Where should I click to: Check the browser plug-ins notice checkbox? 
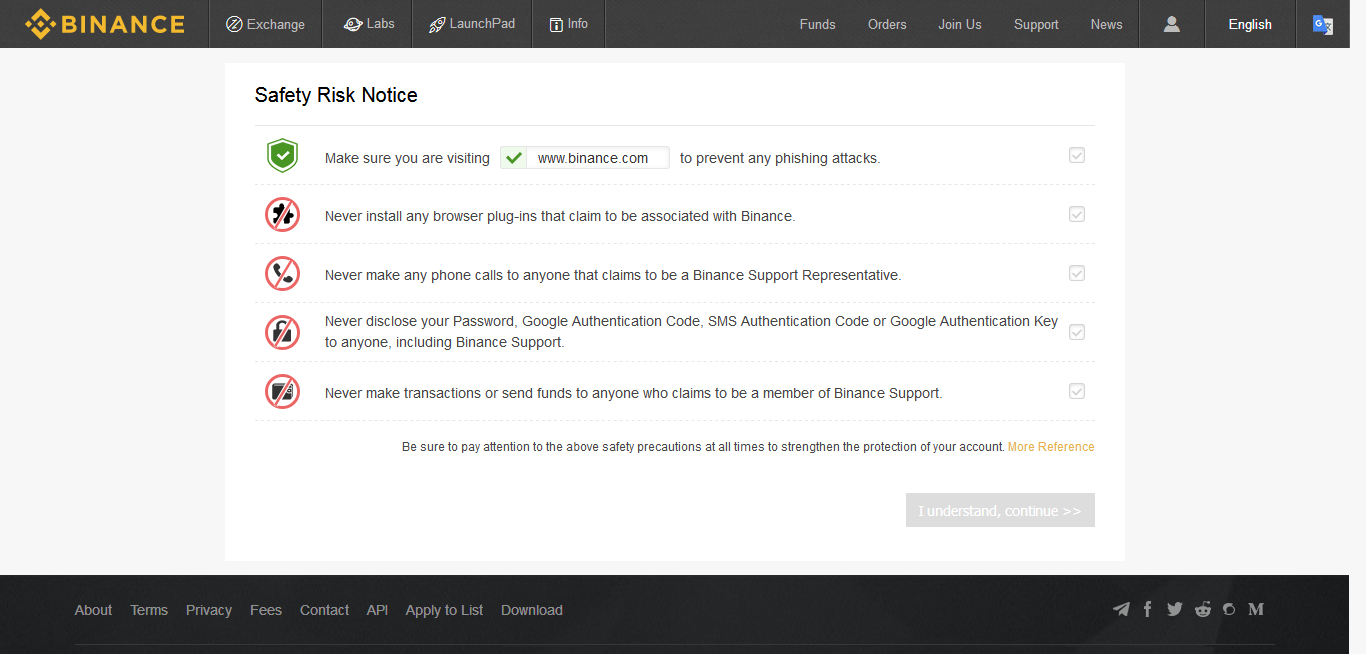tap(1077, 214)
